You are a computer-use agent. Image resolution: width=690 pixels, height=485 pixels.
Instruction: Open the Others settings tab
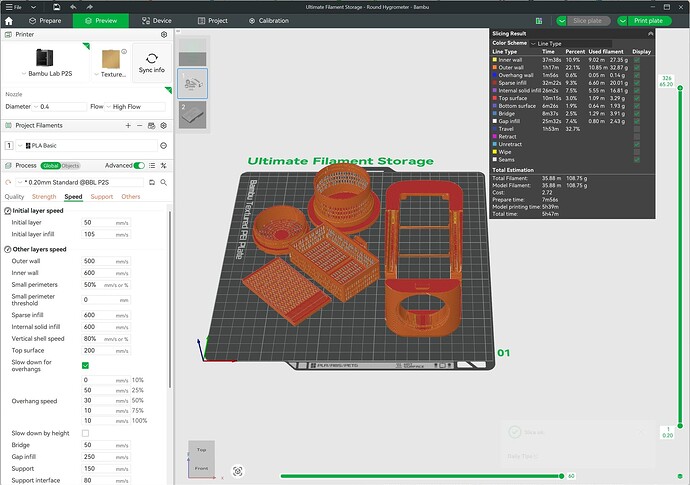click(131, 197)
